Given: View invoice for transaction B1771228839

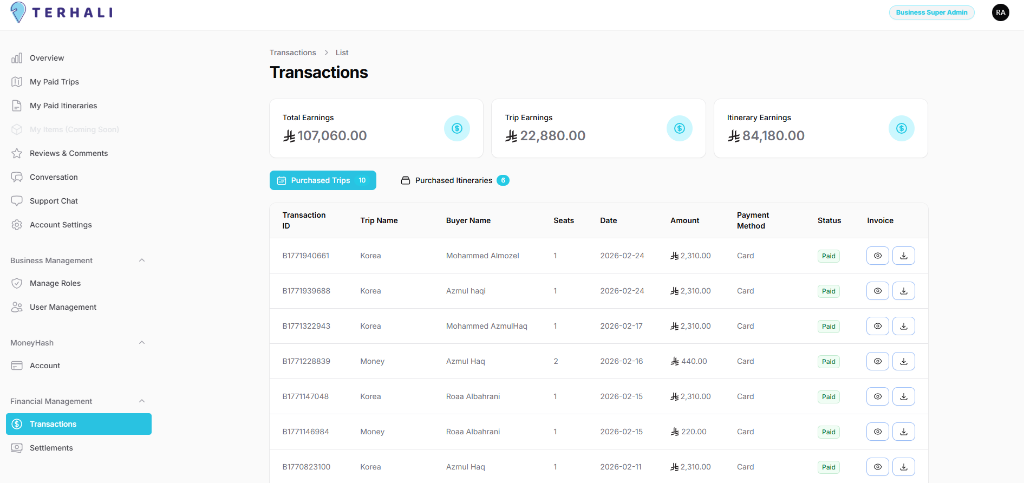Looking at the screenshot, I should [x=878, y=361].
